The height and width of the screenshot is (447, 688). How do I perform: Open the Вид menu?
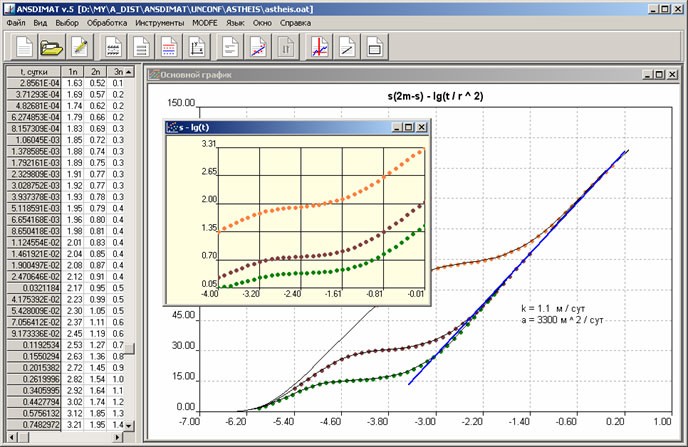(x=40, y=23)
